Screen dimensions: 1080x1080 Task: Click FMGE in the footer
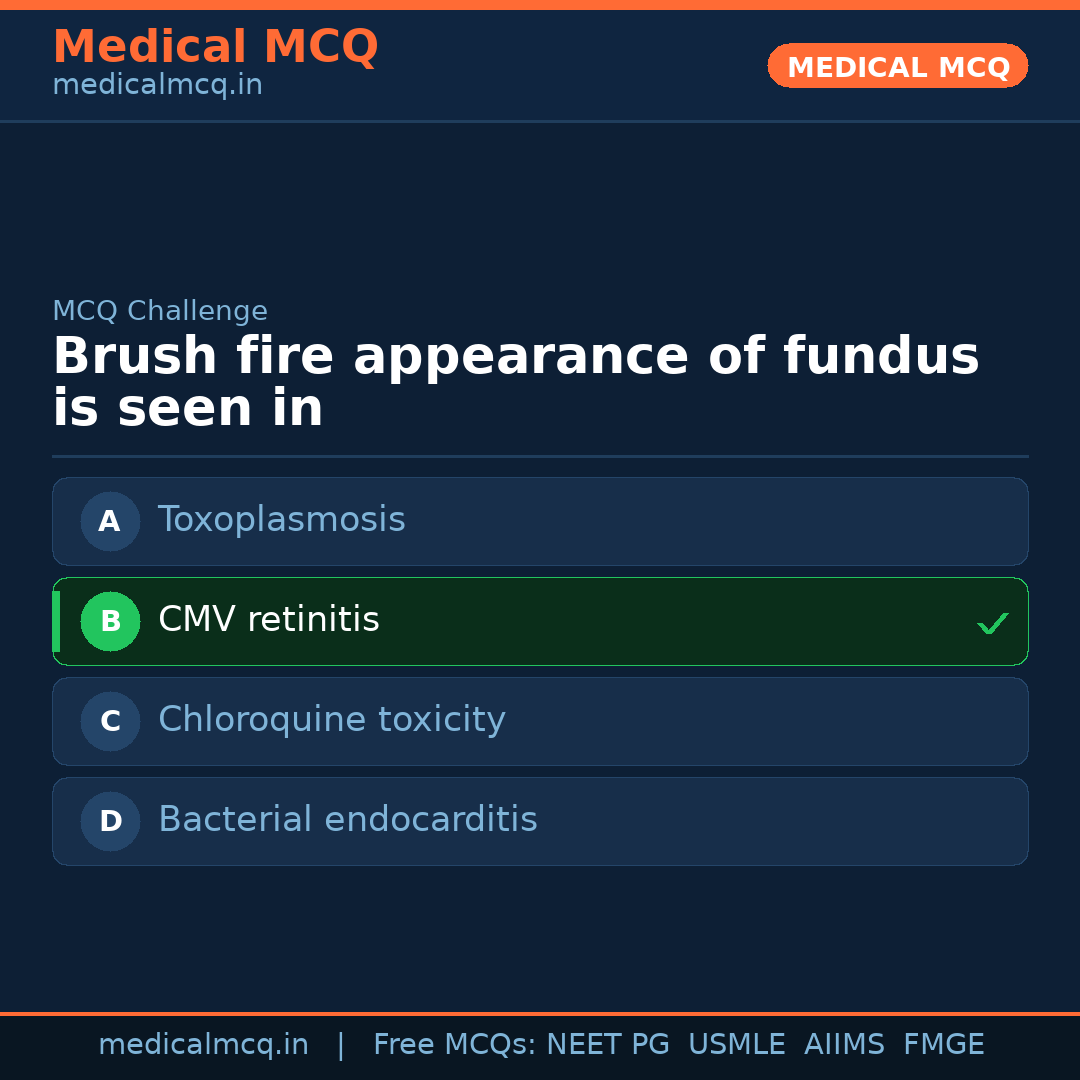pos(943,1045)
